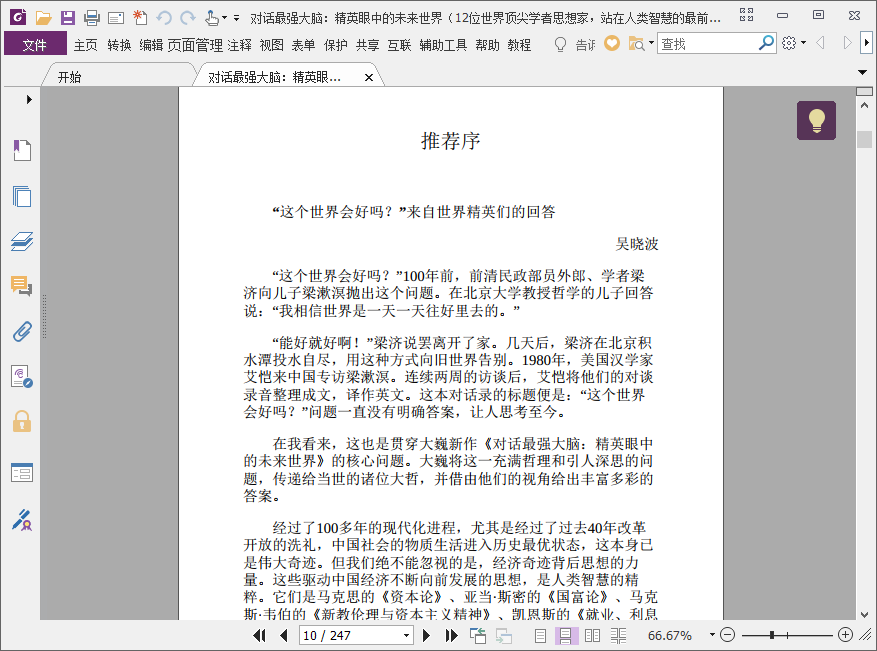Undo the last action
Viewport: 877px width, 651px height.
164,18
